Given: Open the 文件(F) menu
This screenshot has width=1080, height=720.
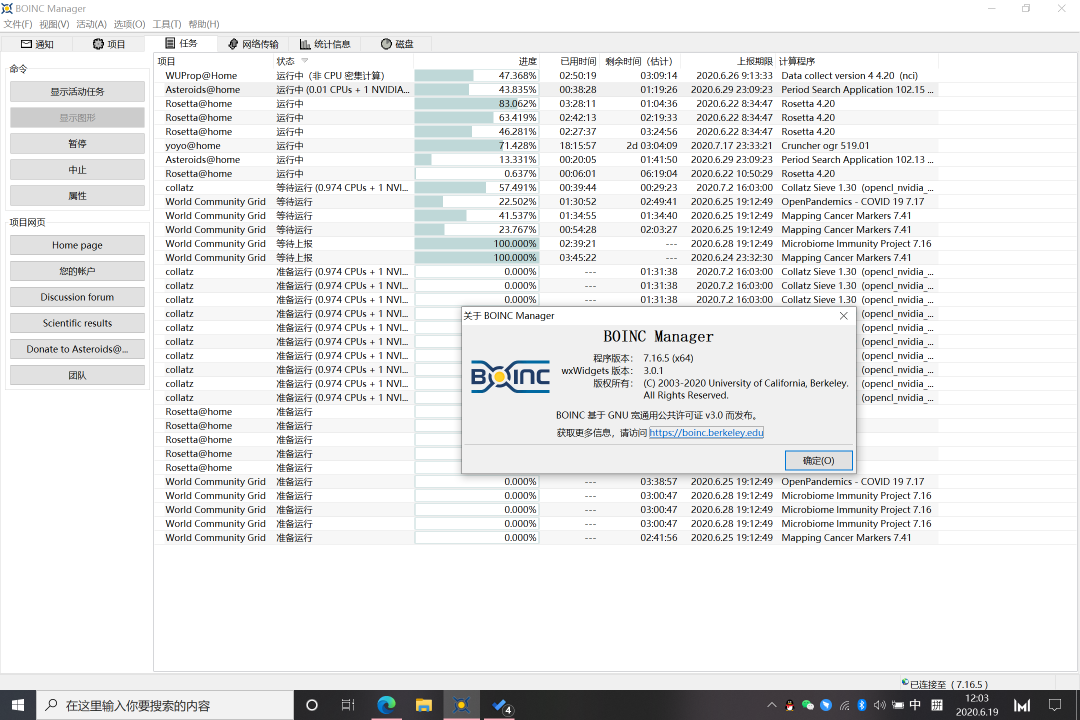Looking at the screenshot, I should point(18,24).
